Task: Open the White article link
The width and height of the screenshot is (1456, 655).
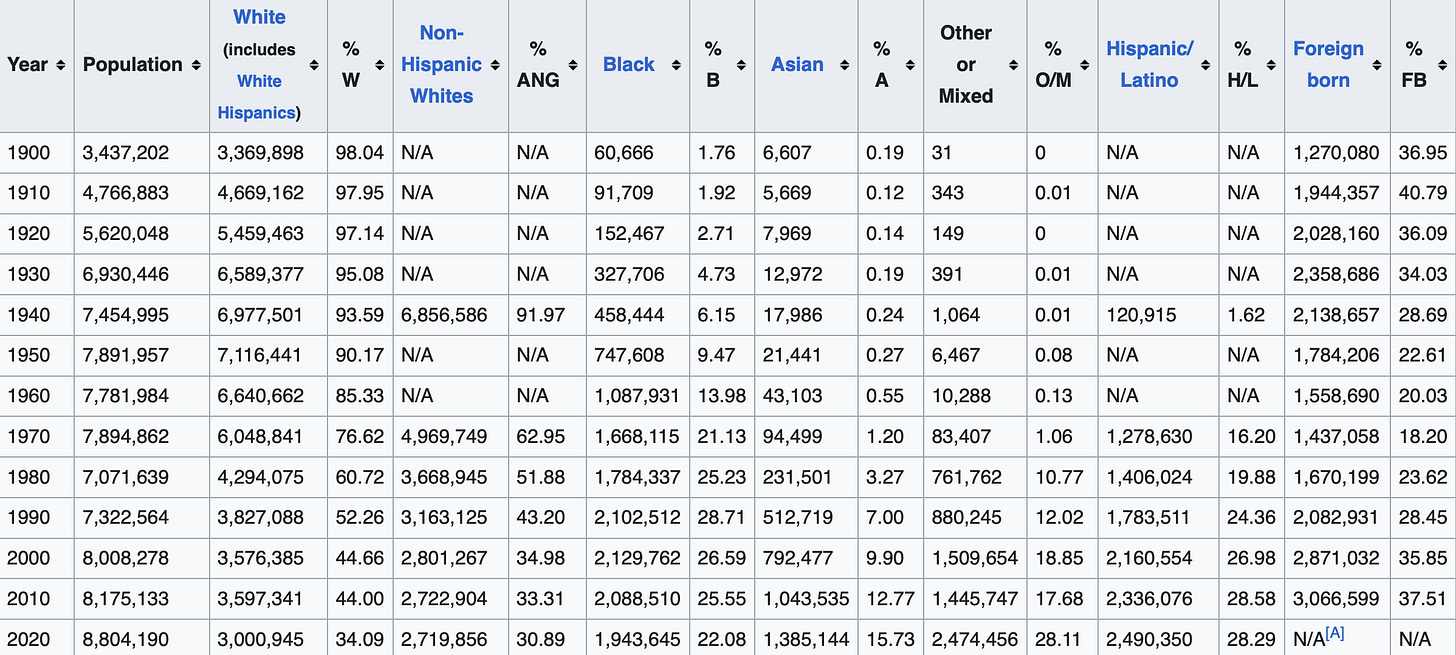Action: click(259, 16)
